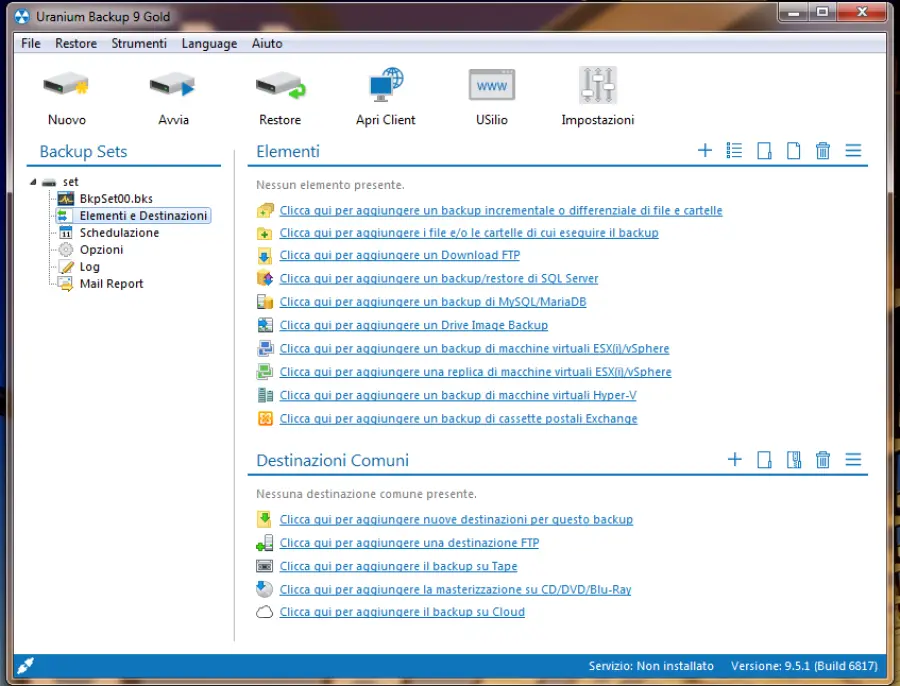Screen dimensions: 900x686
Task: Click the Download FTP backup link
Action: point(399,255)
